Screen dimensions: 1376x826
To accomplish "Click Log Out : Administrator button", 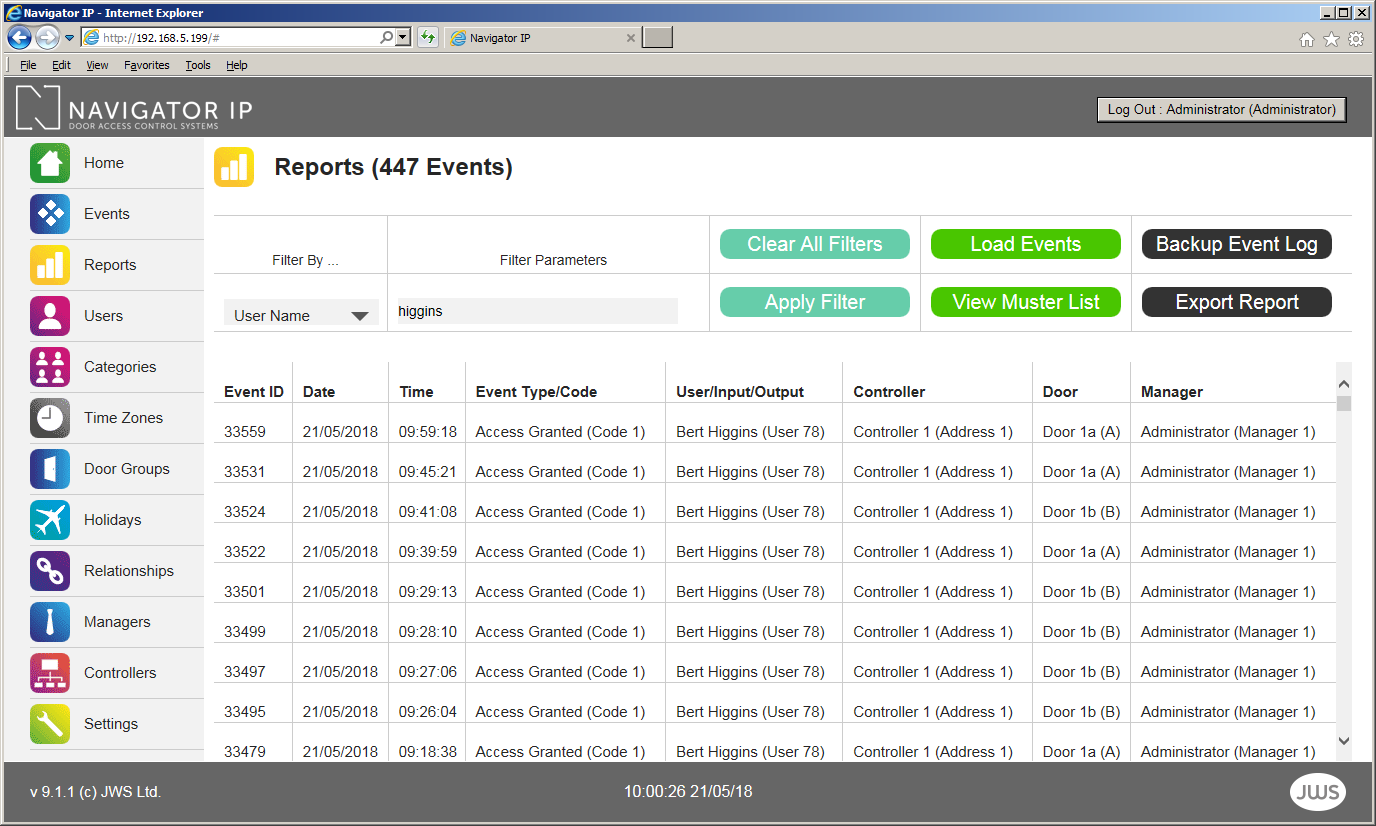I will tap(1222, 110).
